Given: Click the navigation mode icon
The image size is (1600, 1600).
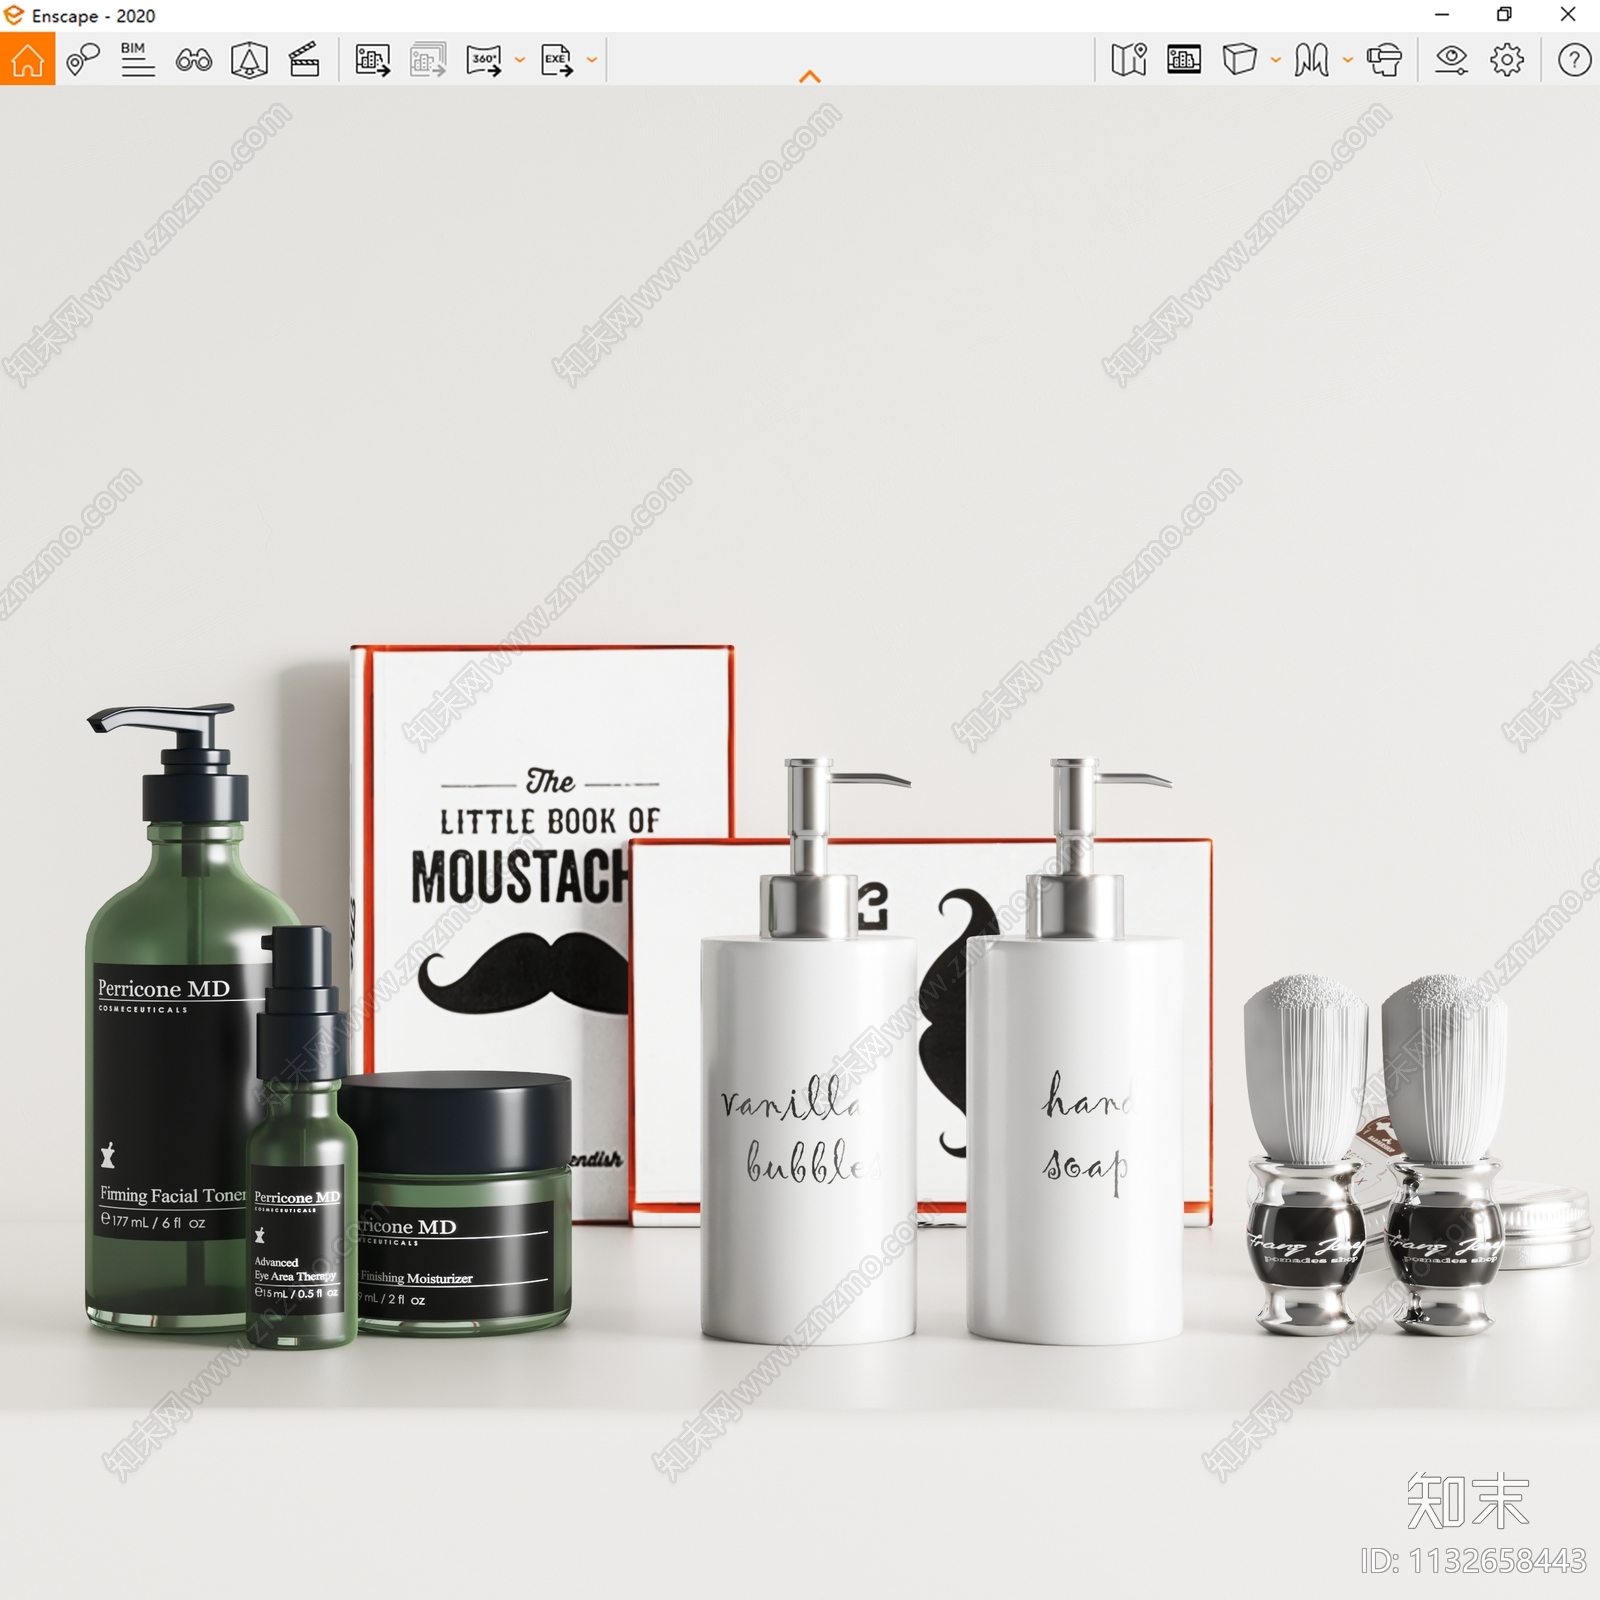Looking at the screenshot, I should coord(1311,60).
